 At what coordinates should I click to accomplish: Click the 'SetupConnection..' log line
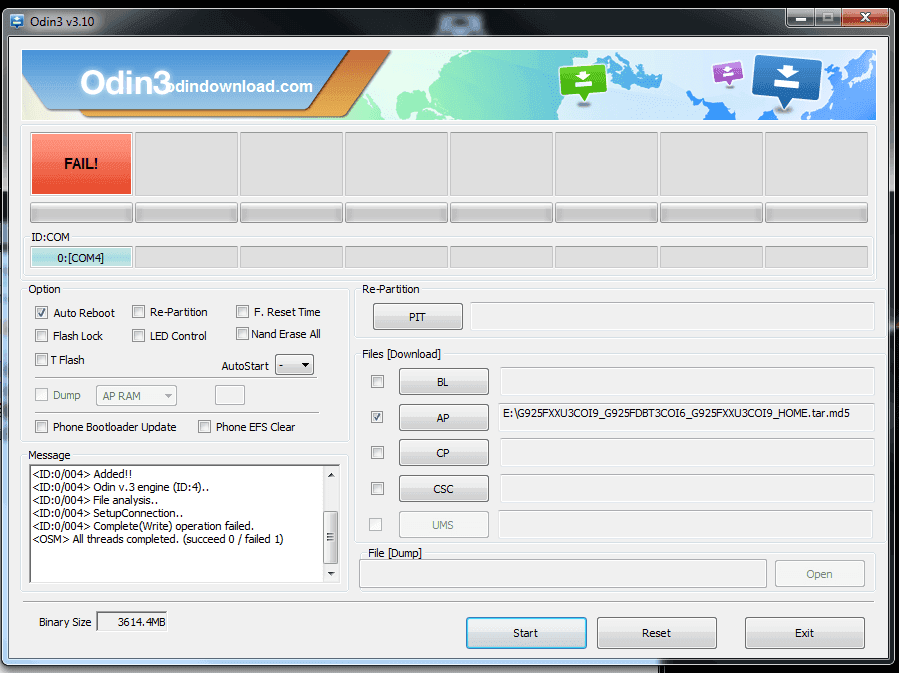point(108,513)
